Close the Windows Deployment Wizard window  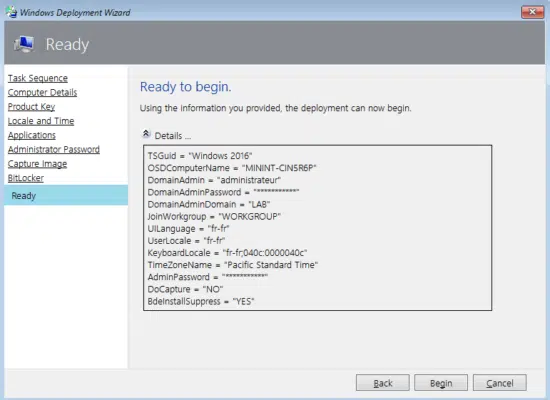[x=532, y=12]
